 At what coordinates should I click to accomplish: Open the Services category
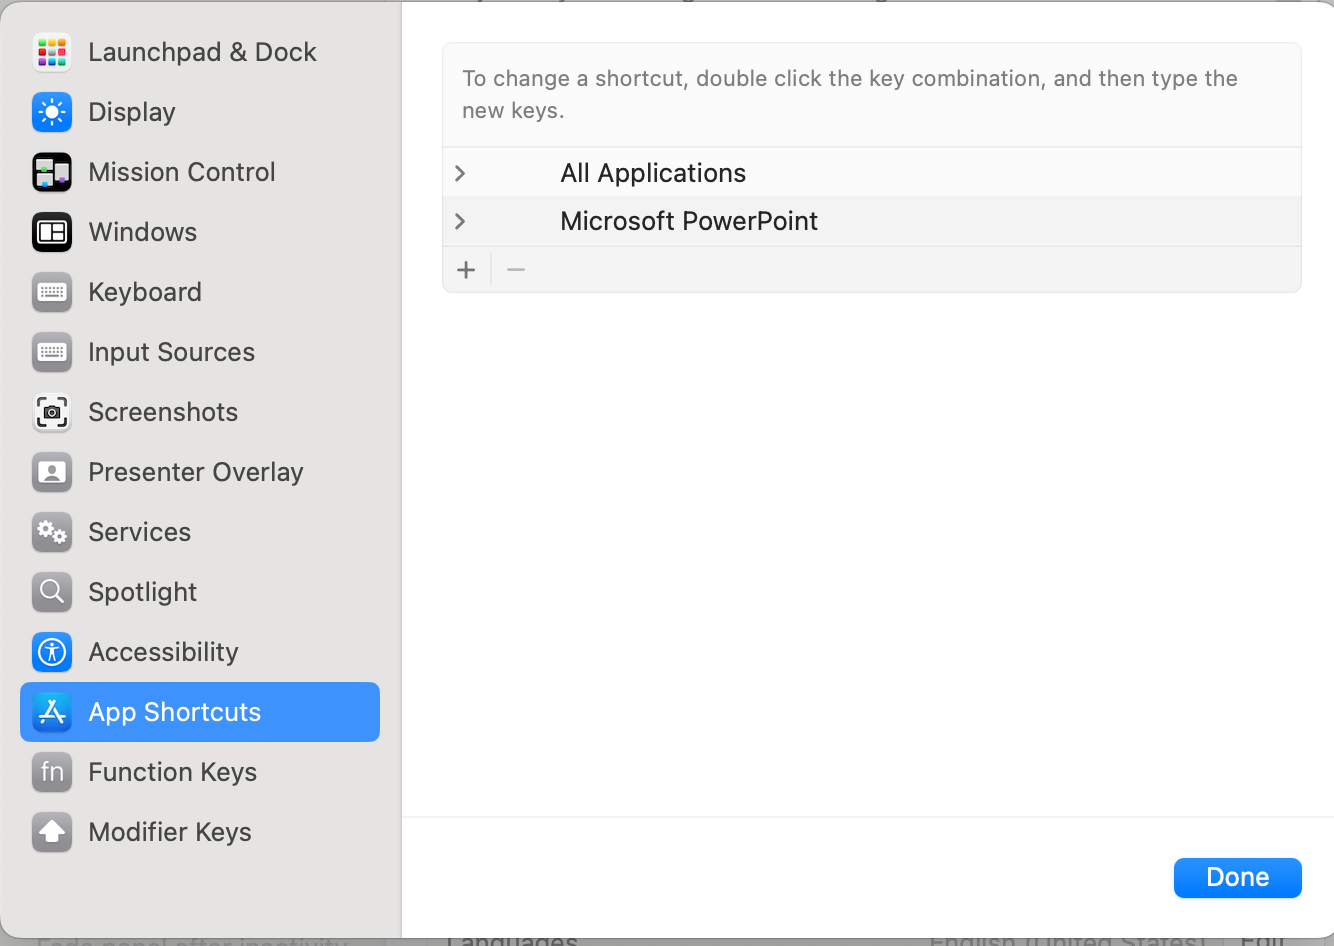pyautogui.click(x=200, y=532)
